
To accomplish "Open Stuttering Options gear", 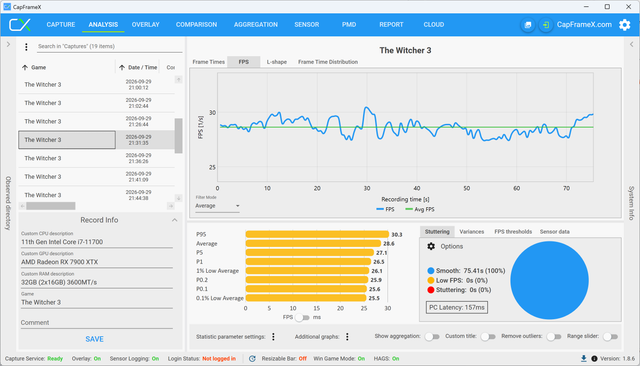I will tap(431, 246).
